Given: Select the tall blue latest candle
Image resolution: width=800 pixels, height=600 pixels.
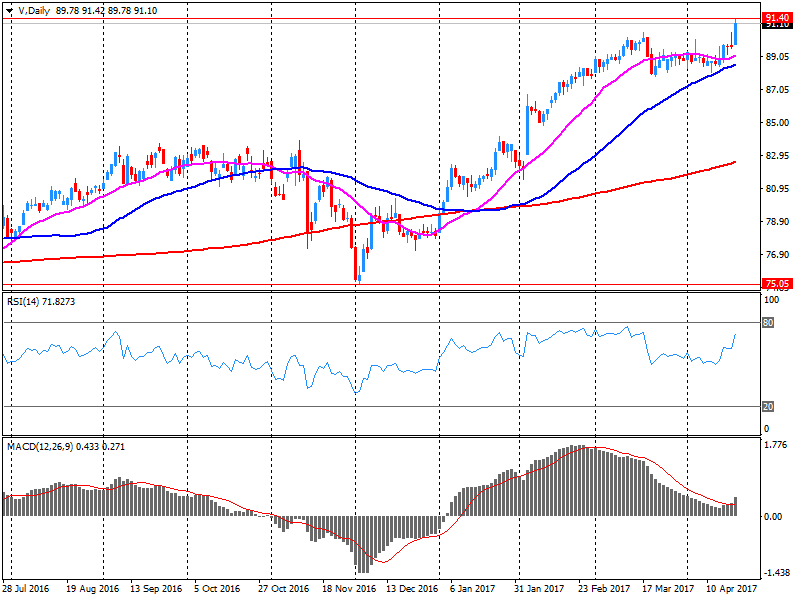Looking at the screenshot, I should (x=735, y=35).
